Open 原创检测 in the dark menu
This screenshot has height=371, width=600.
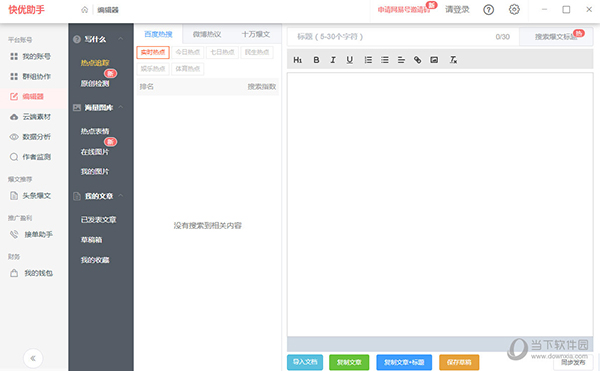pyautogui.click(x=95, y=83)
